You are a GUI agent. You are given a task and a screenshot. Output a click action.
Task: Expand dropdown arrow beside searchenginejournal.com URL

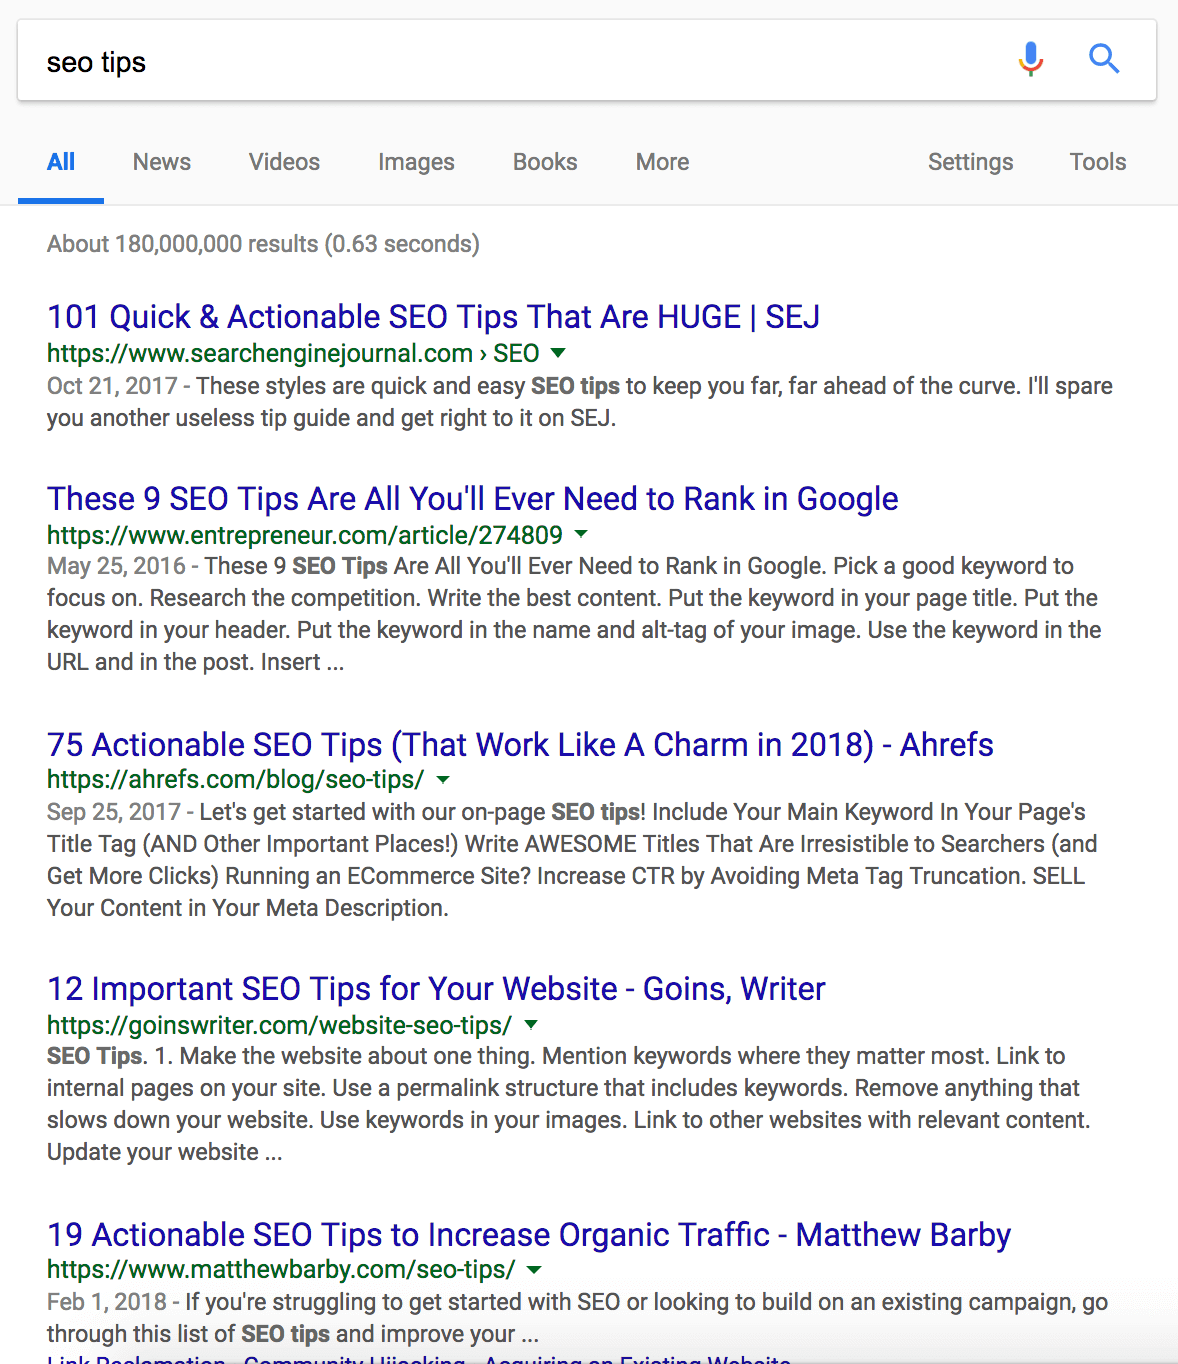coord(558,353)
